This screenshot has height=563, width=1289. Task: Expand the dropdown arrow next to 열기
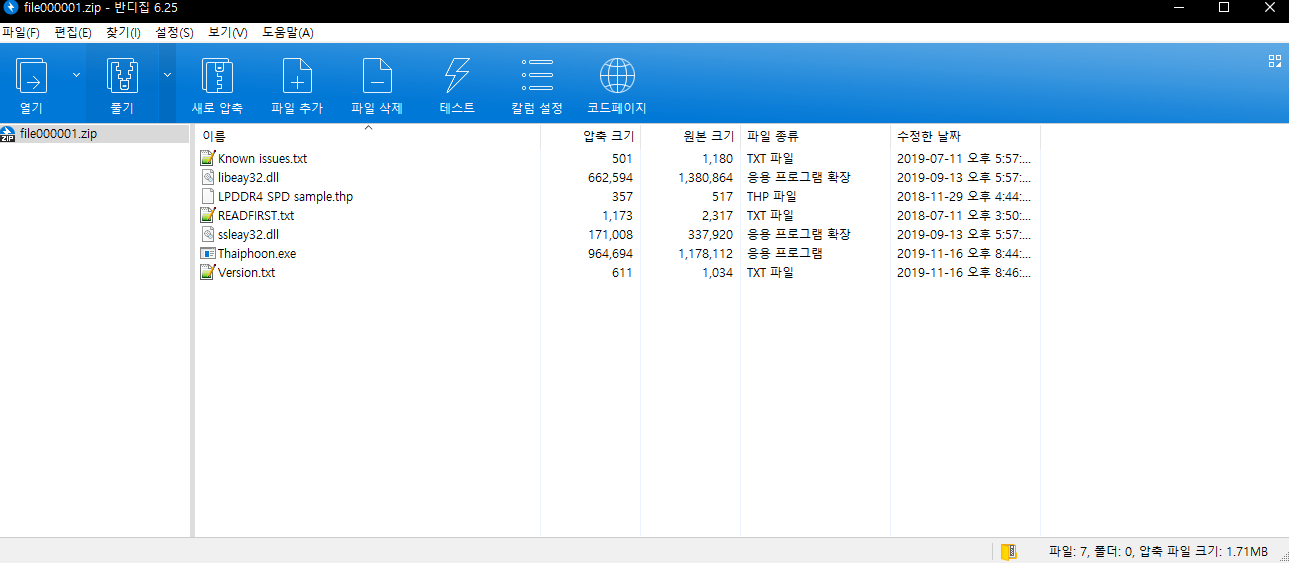77,75
